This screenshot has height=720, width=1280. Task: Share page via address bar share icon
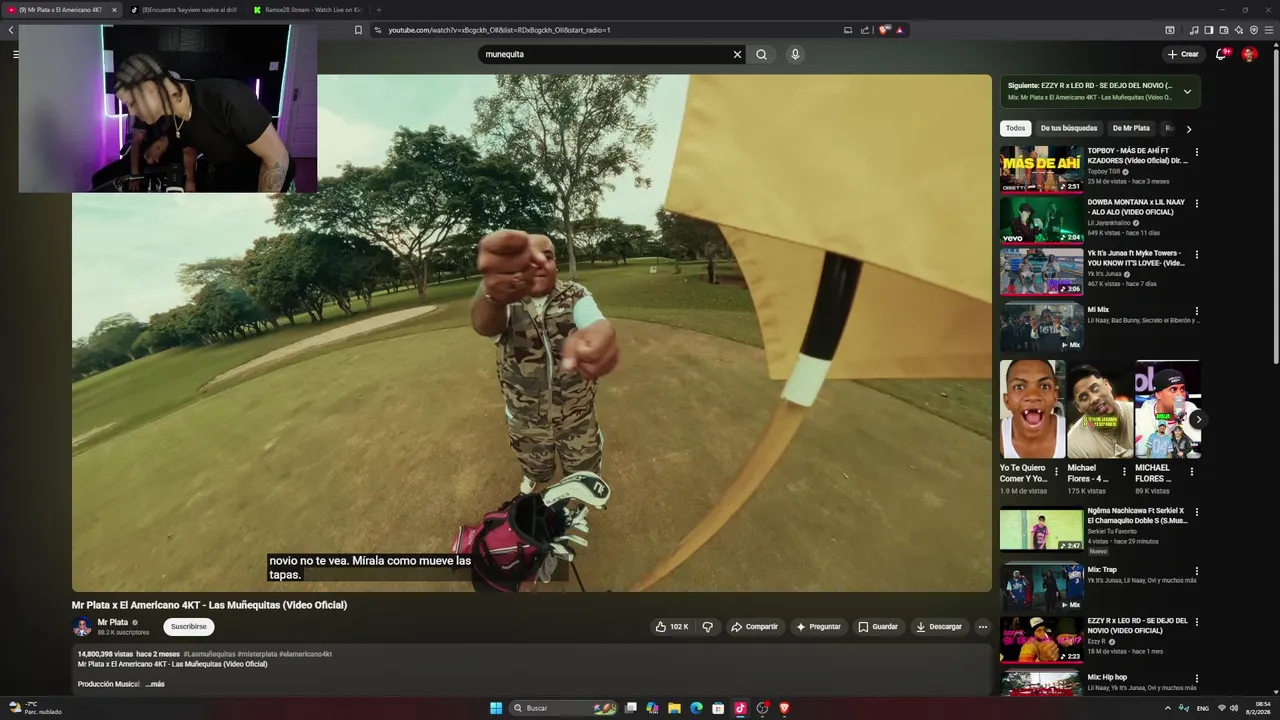click(864, 30)
